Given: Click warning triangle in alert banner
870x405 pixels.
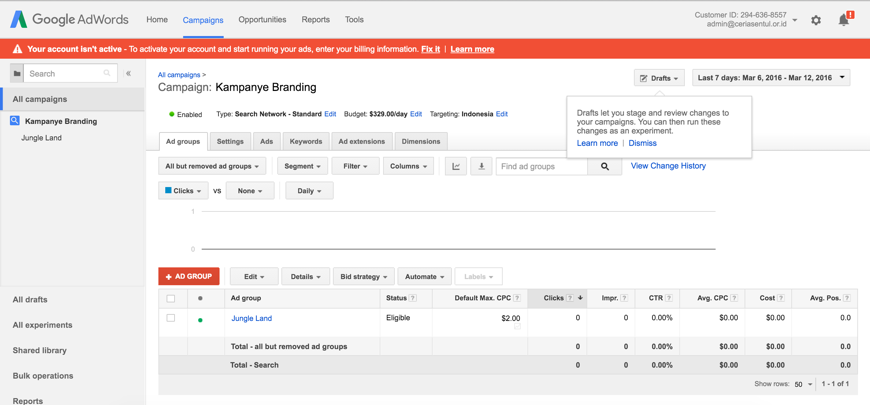Looking at the screenshot, I should point(18,49).
